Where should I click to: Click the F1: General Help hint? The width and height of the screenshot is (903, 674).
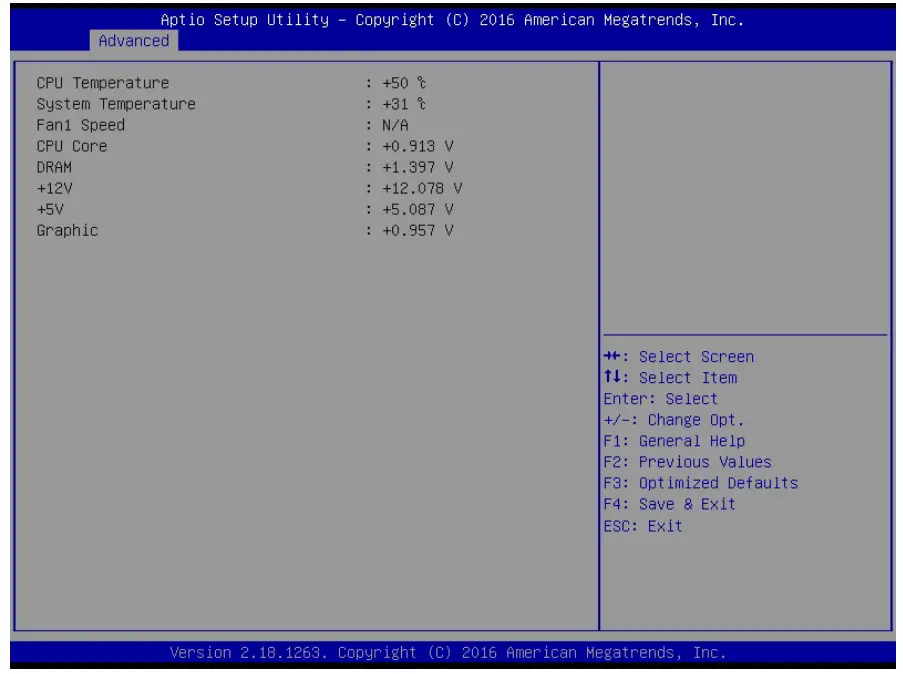click(674, 441)
